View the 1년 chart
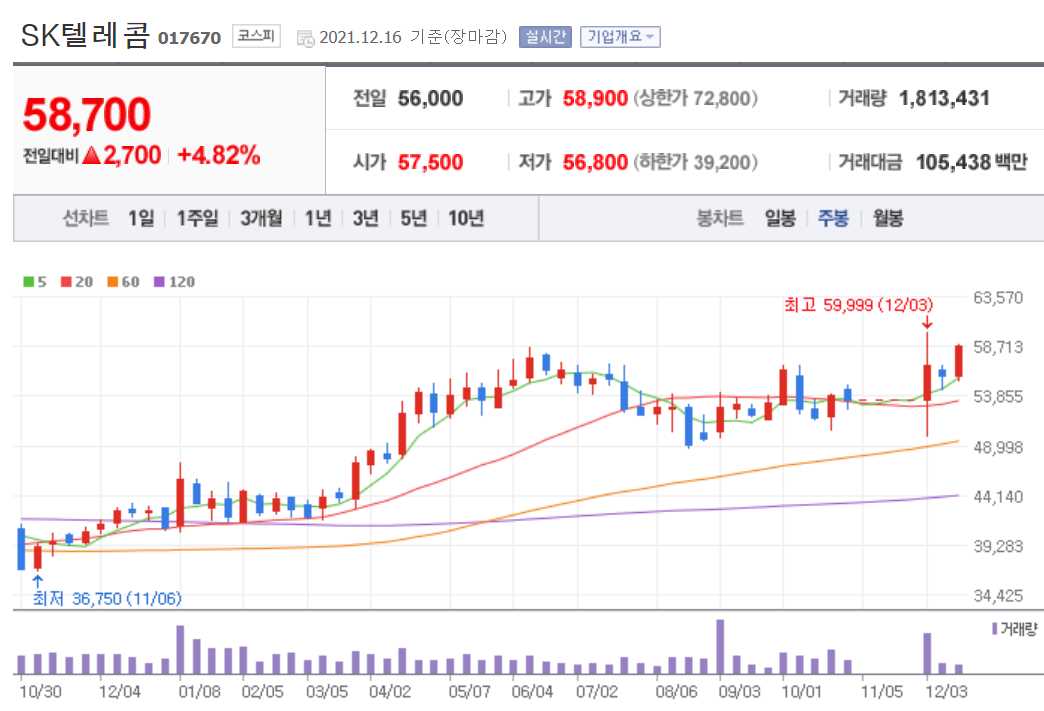Viewport: 1044px width, 711px height. [317, 217]
